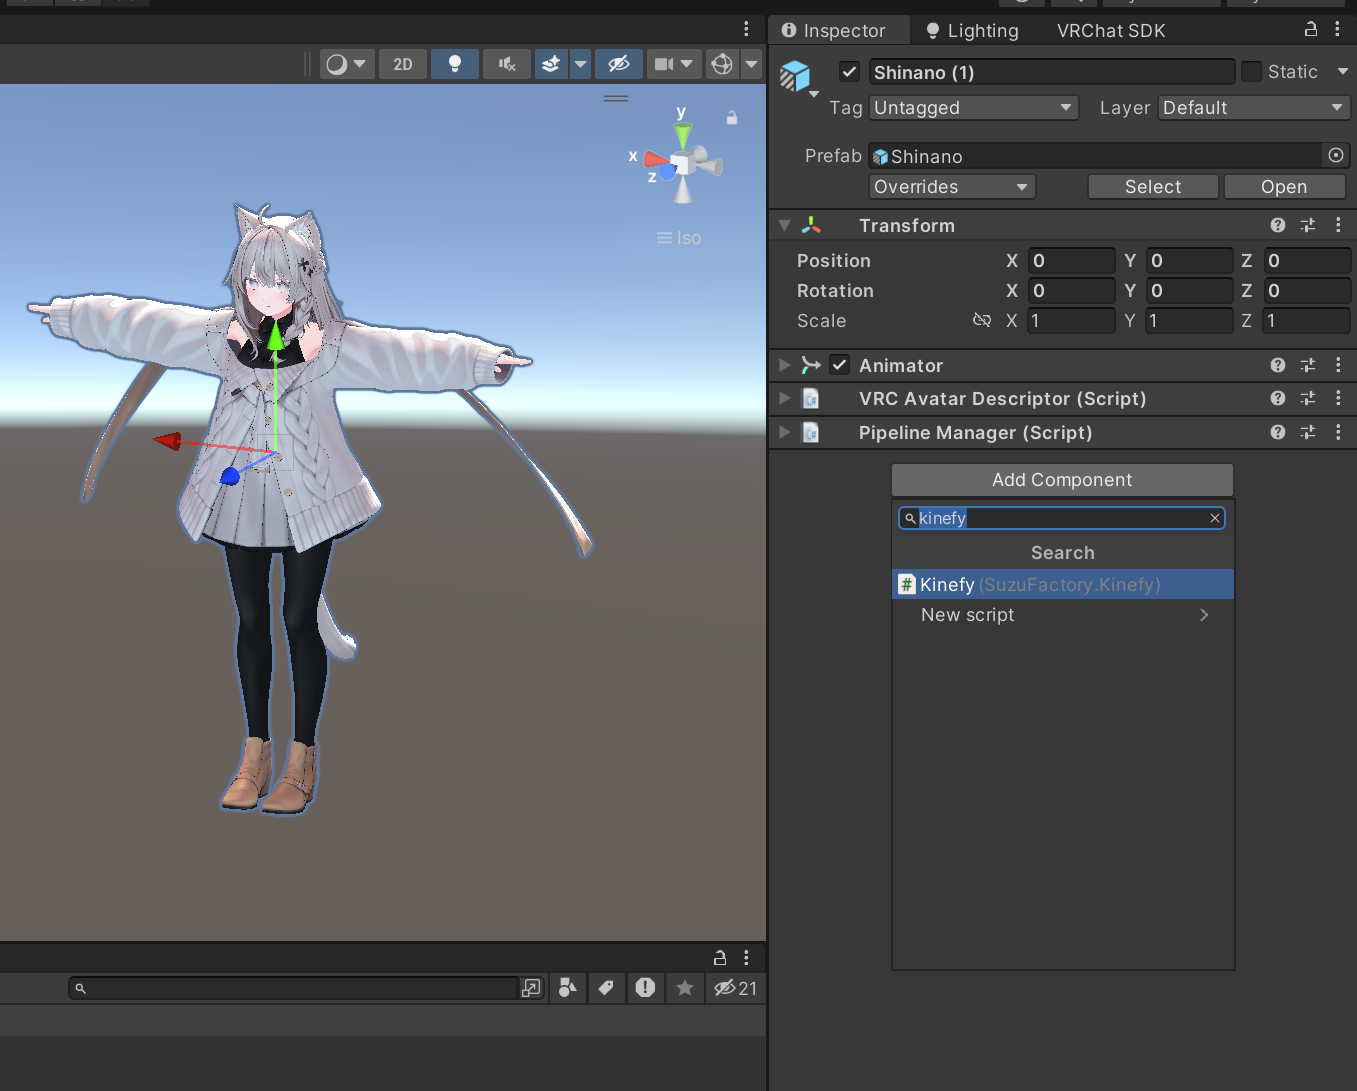
Task: Toggle the scene gizmo rotation lock
Action: [732, 118]
